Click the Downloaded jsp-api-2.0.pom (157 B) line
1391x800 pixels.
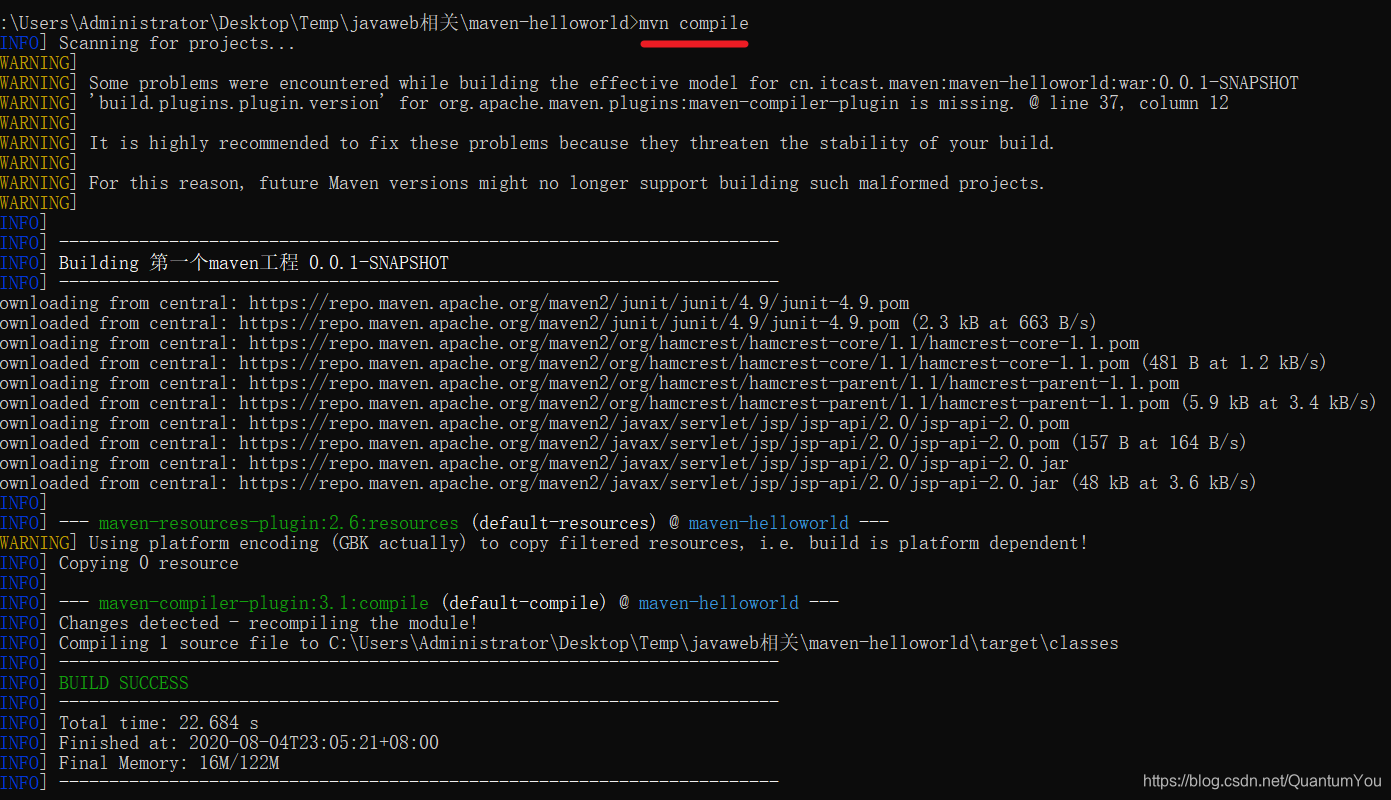click(x=623, y=443)
